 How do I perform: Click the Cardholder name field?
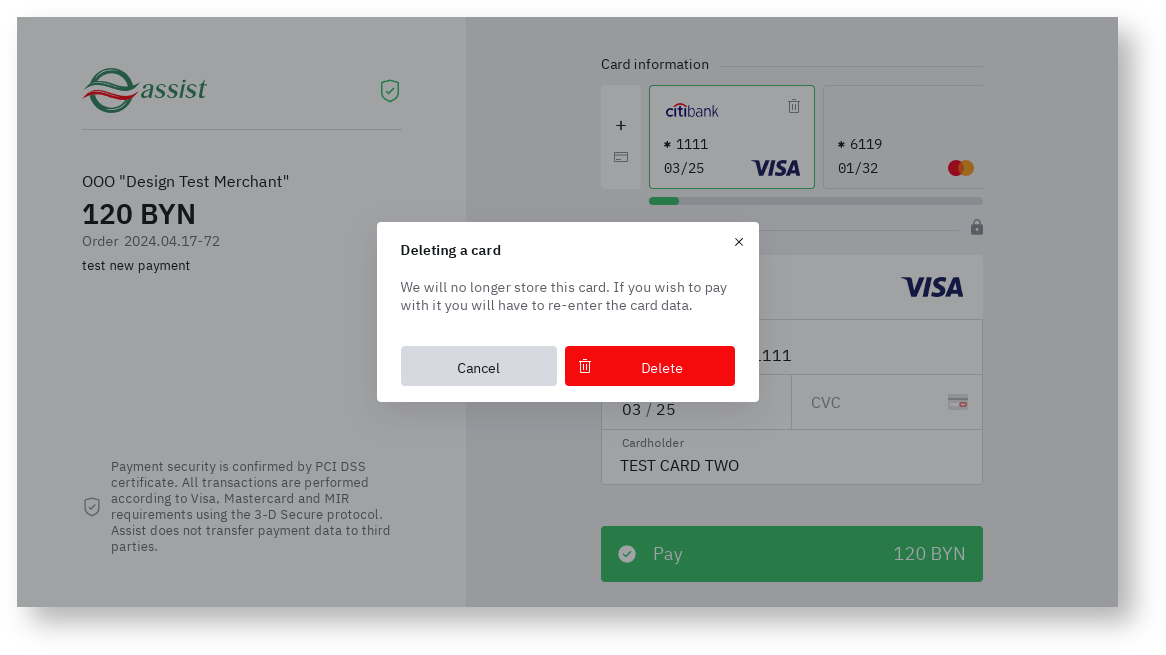click(x=791, y=465)
